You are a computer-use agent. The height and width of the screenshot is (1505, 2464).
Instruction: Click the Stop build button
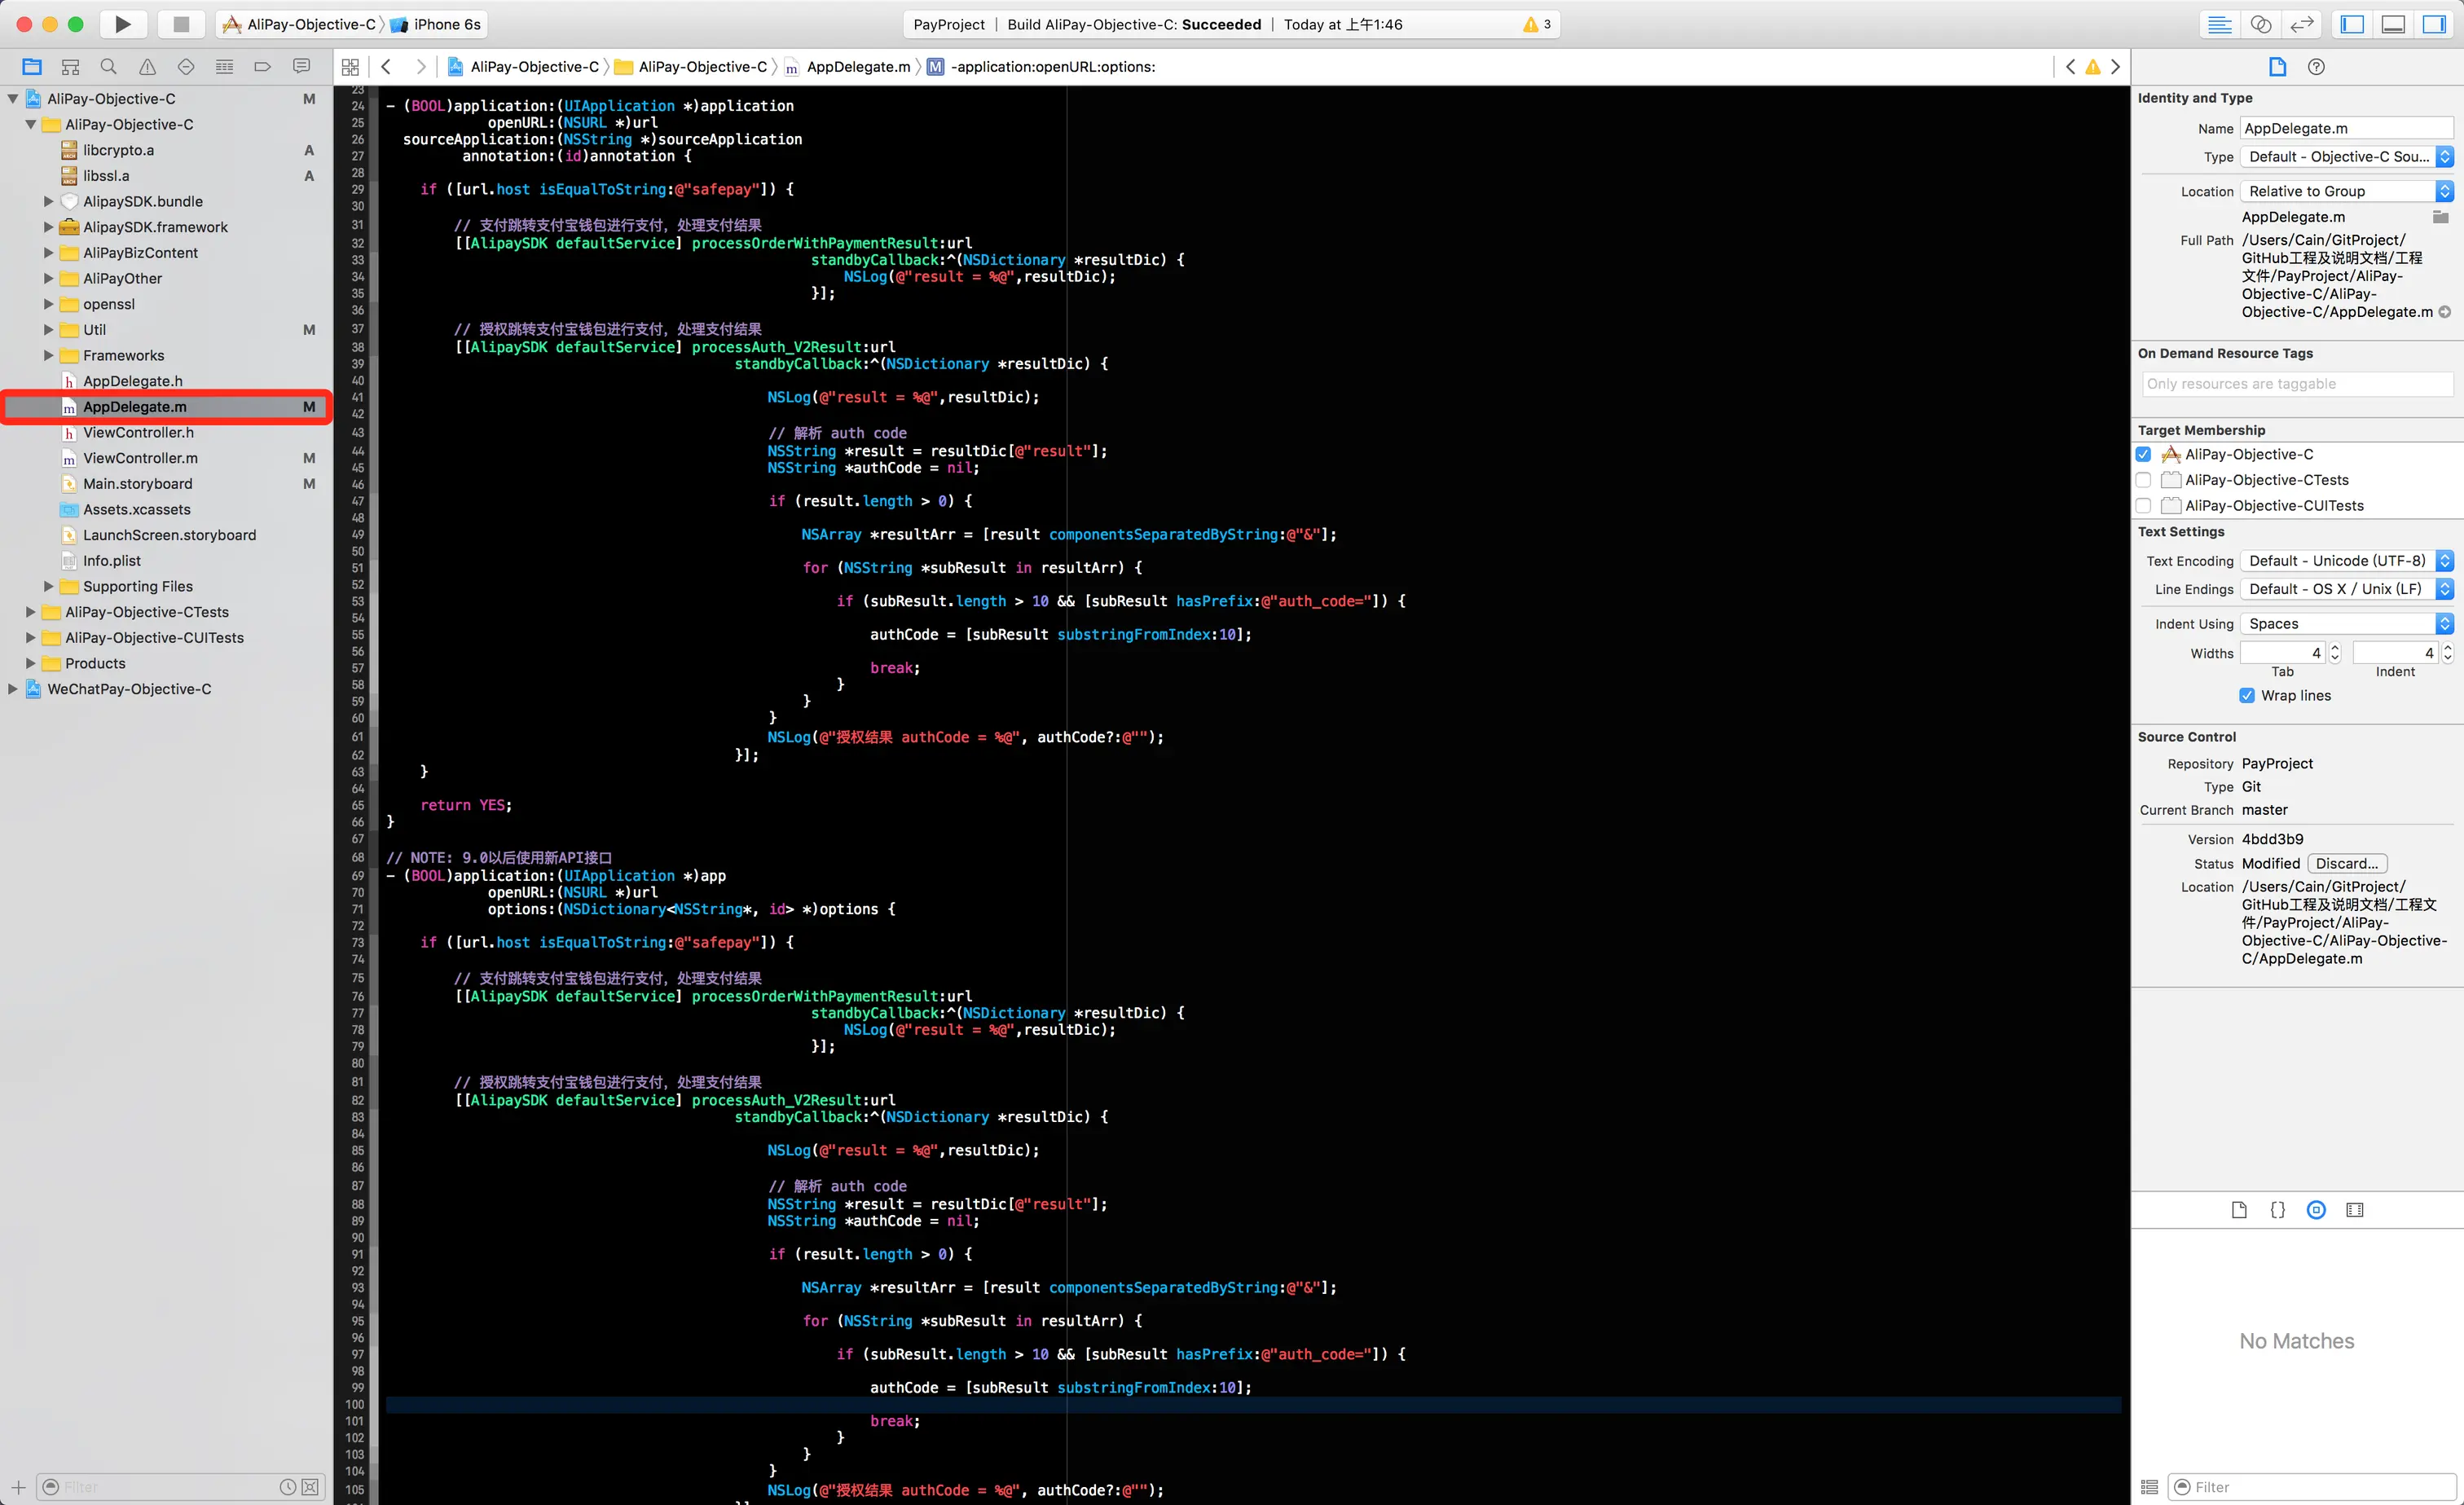pyautogui.click(x=181, y=24)
